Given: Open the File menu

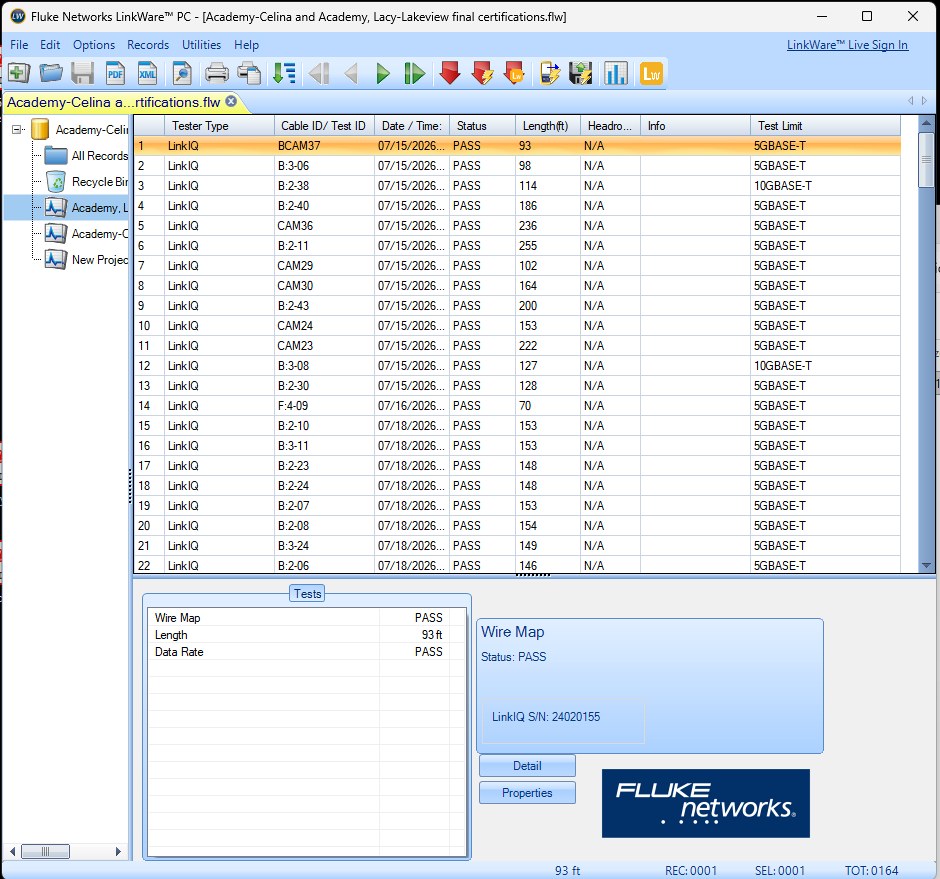Looking at the screenshot, I should [x=19, y=45].
